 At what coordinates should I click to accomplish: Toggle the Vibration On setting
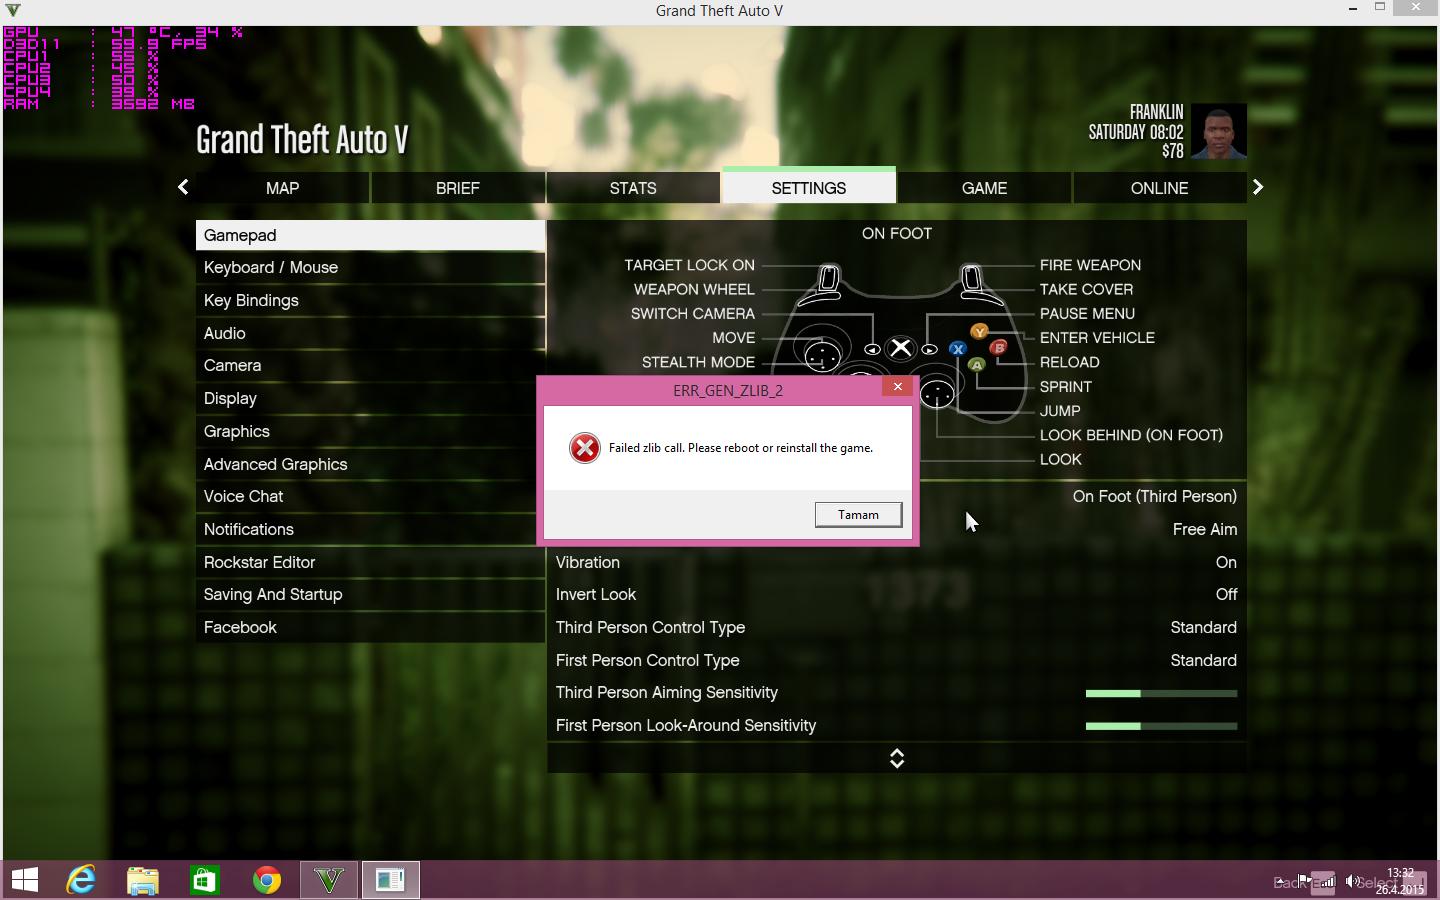tap(896, 562)
